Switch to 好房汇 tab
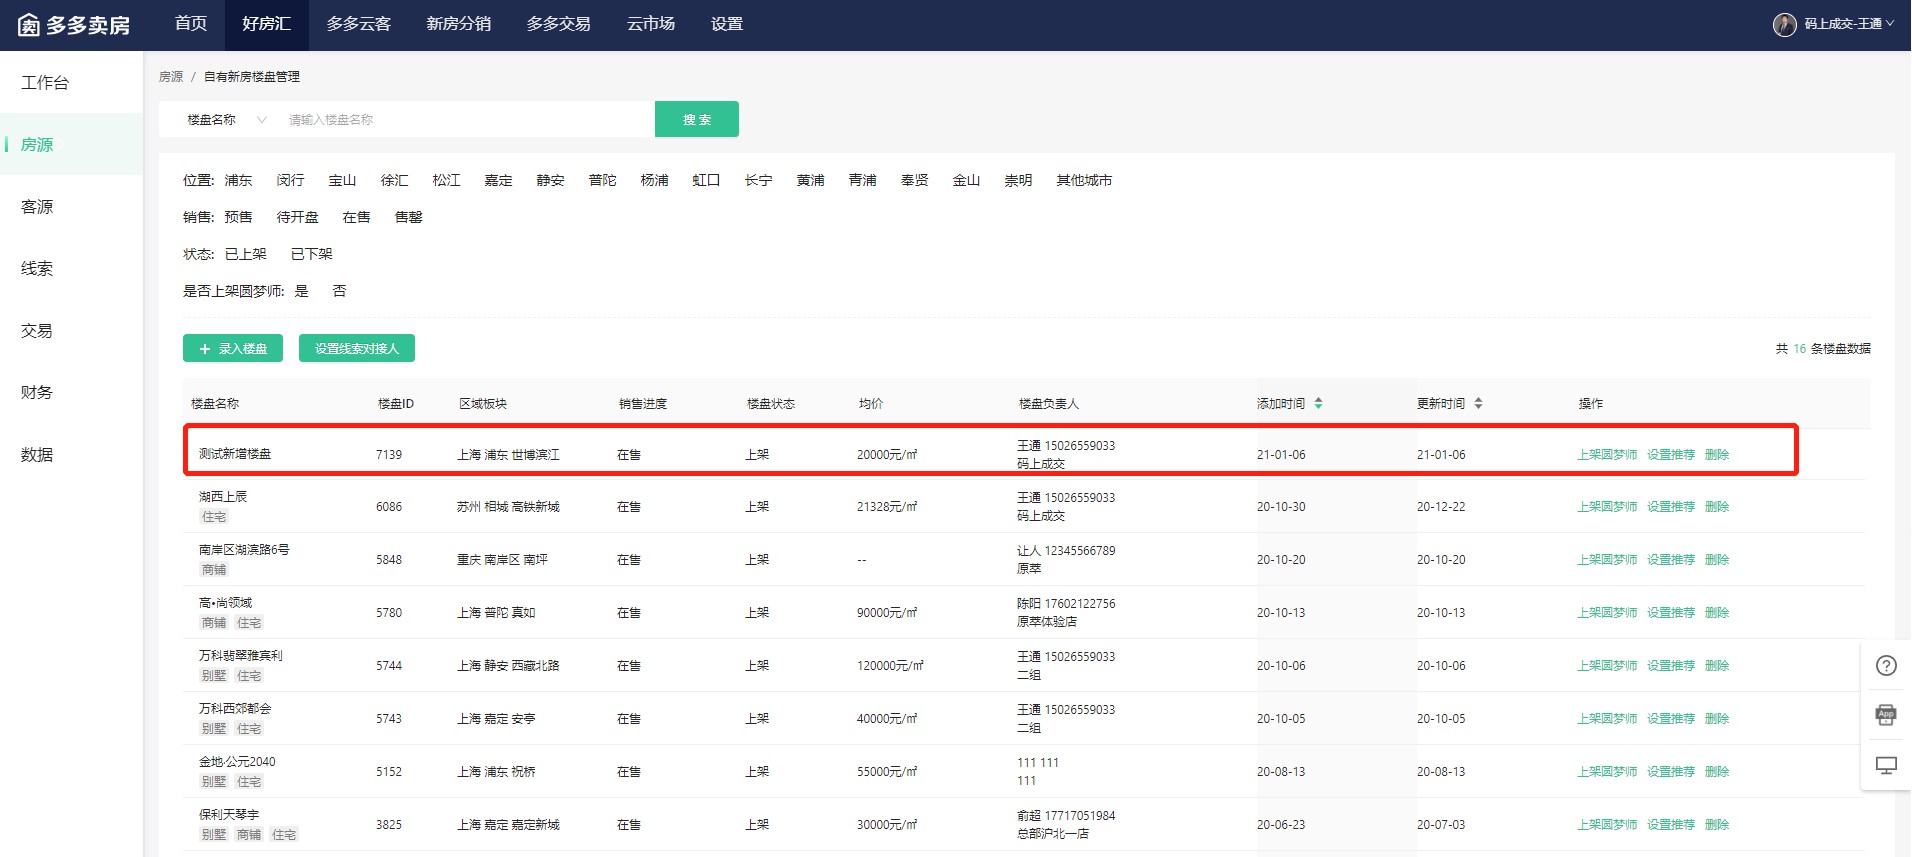Viewport: 1912px width, 857px height. click(x=266, y=24)
